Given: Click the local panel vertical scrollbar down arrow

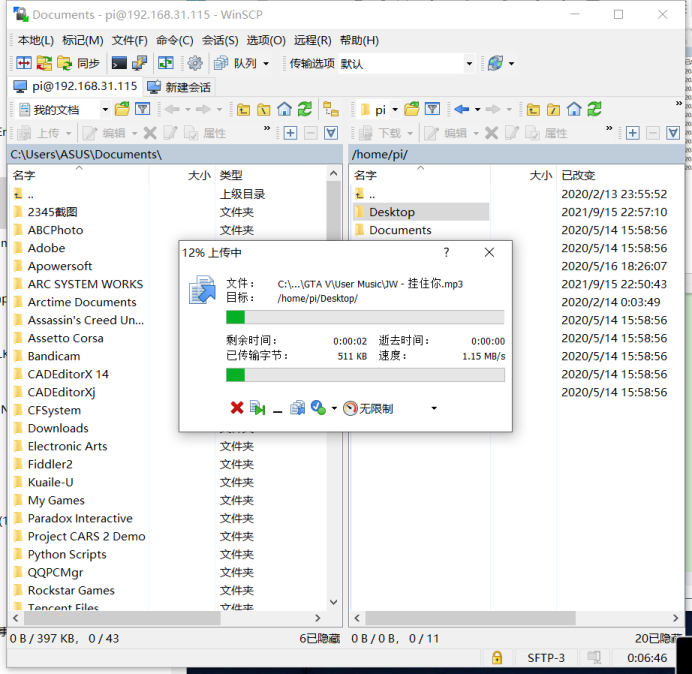Looking at the screenshot, I should click(334, 602).
